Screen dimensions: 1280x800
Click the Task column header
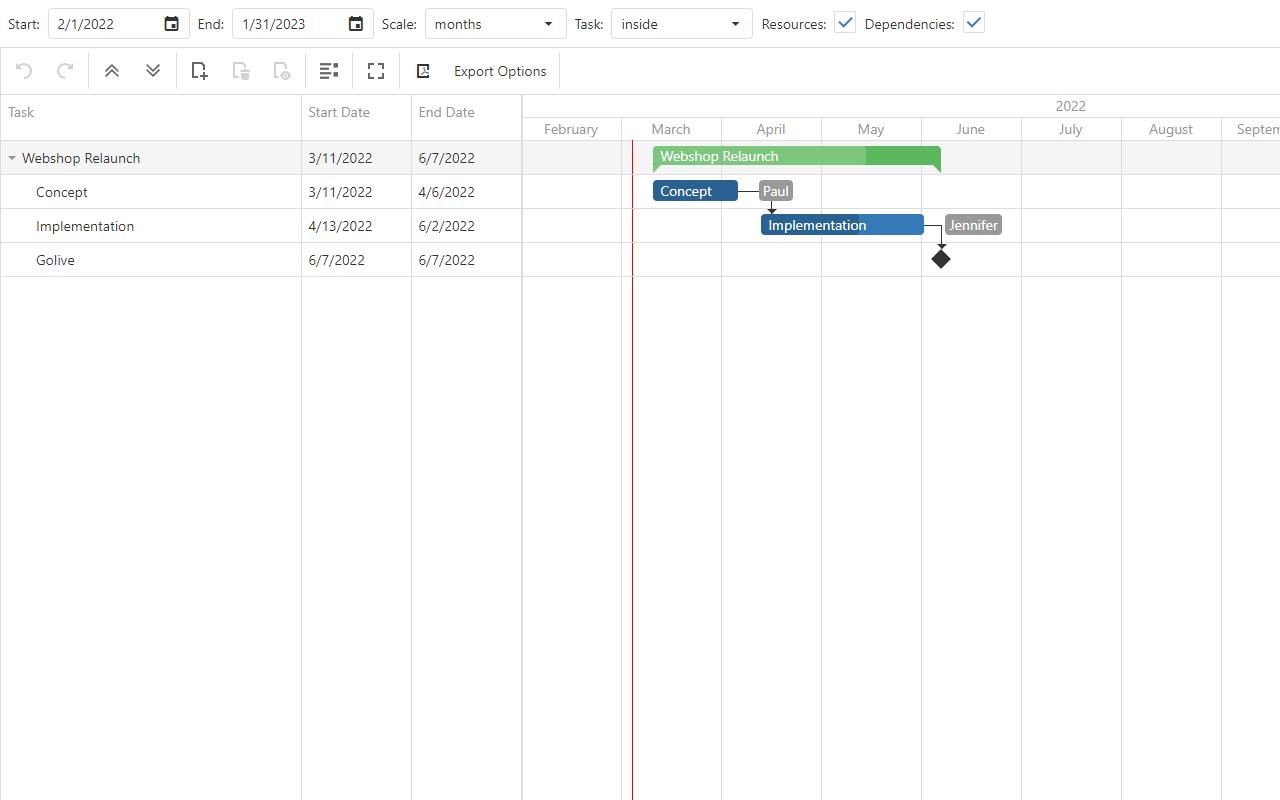click(20, 112)
